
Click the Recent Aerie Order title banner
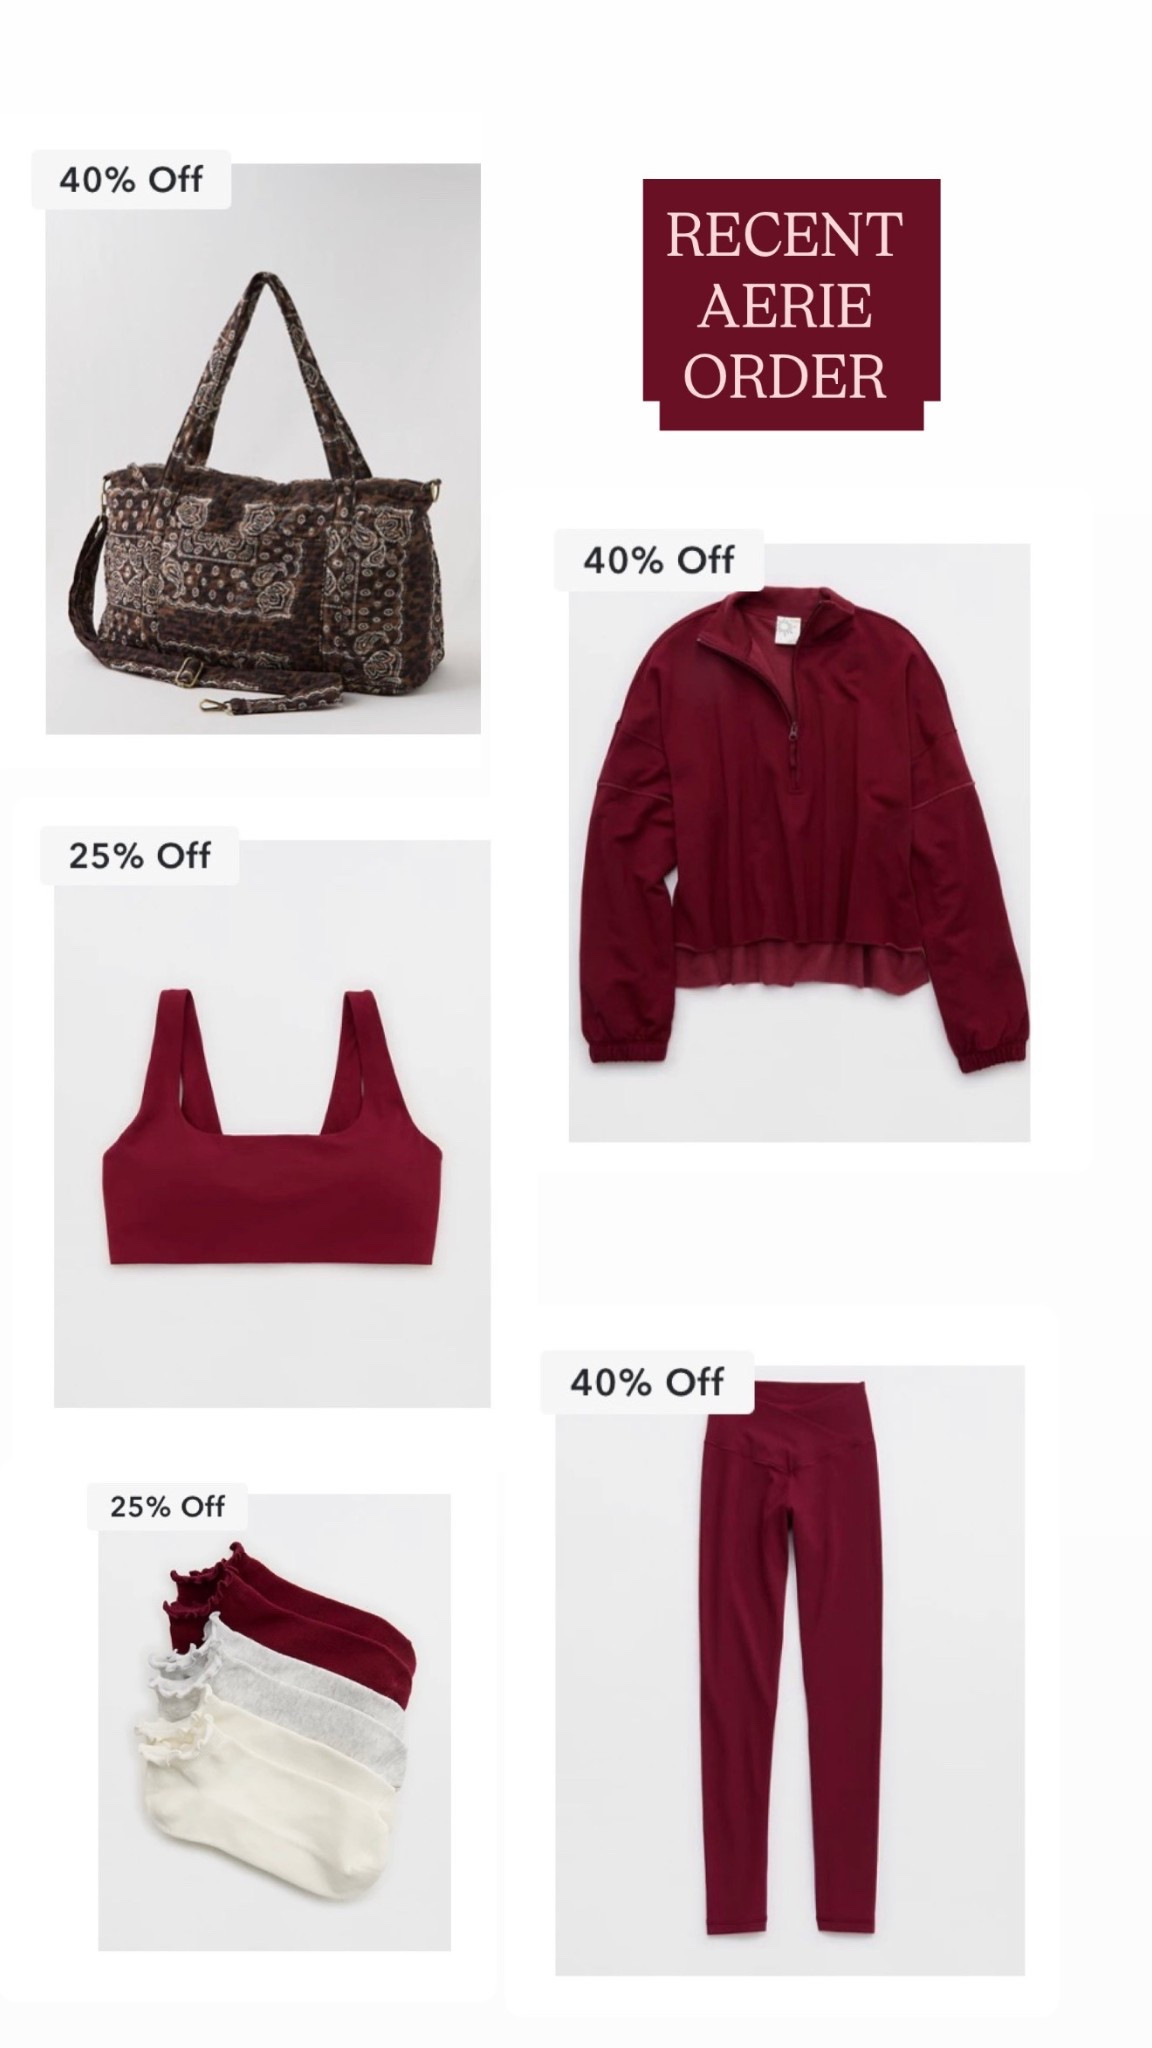[790, 304]
